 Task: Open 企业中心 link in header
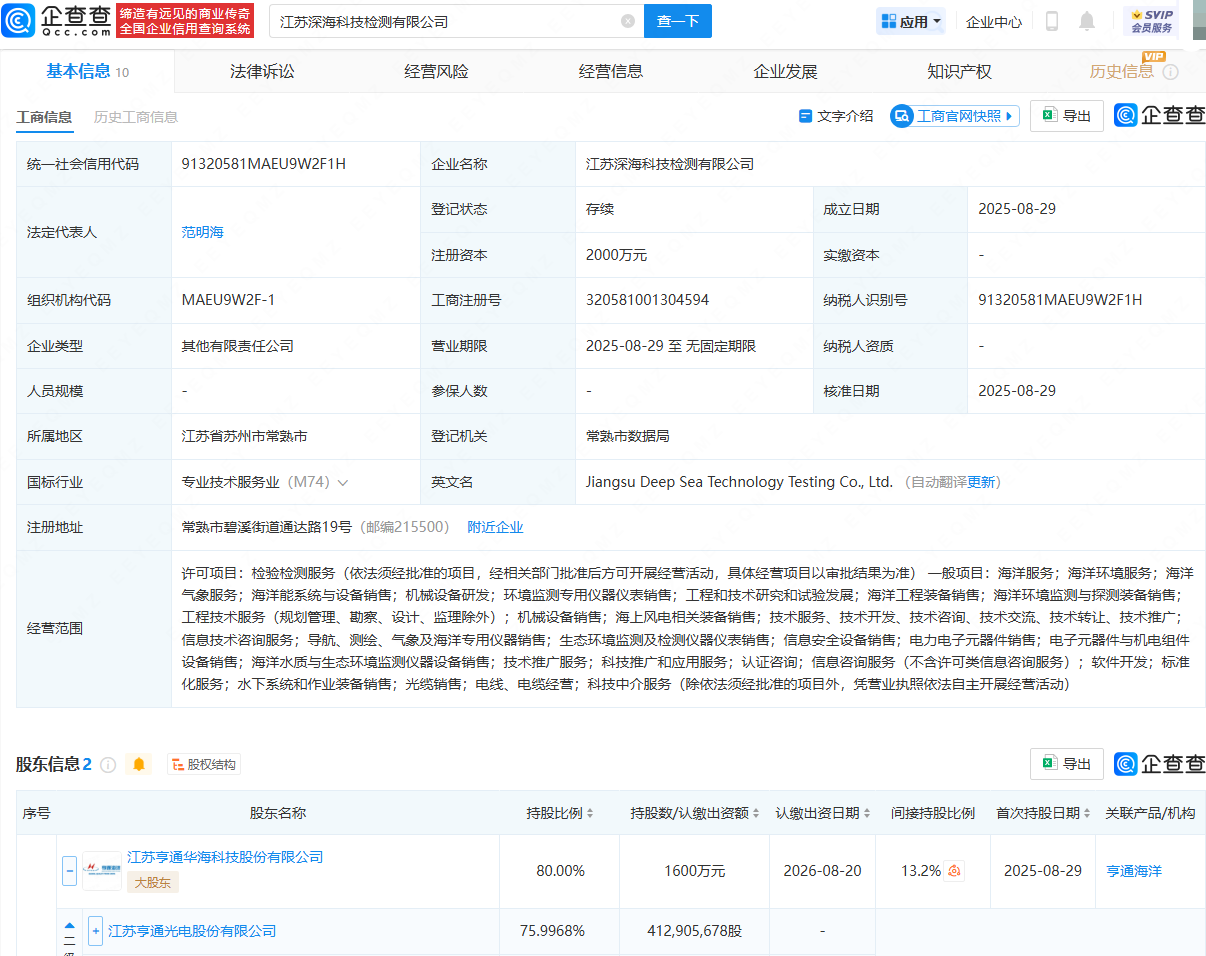point(994,21)
